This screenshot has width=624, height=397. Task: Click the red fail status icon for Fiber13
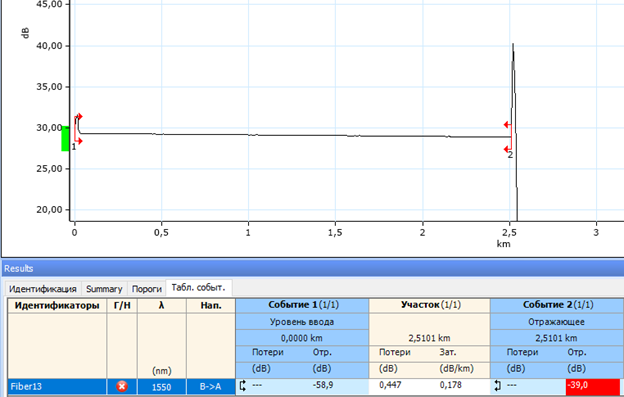coord(122,386)
